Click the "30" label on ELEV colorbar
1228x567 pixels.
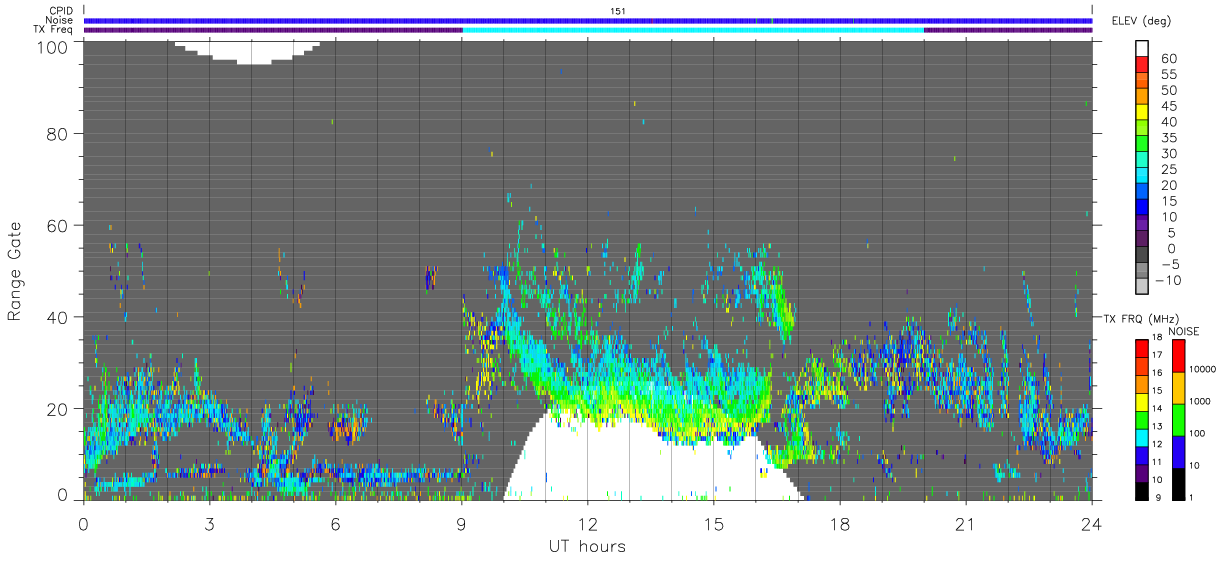[1168, 153]
